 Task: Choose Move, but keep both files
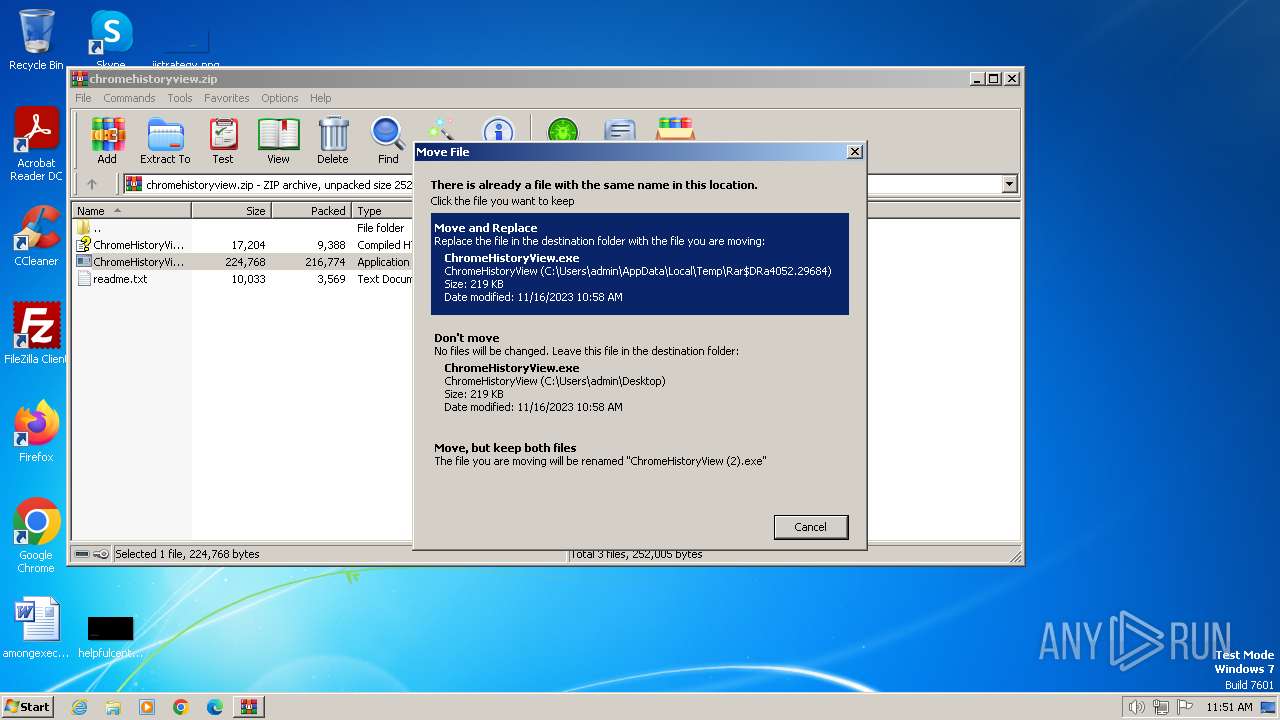[640, 455]
